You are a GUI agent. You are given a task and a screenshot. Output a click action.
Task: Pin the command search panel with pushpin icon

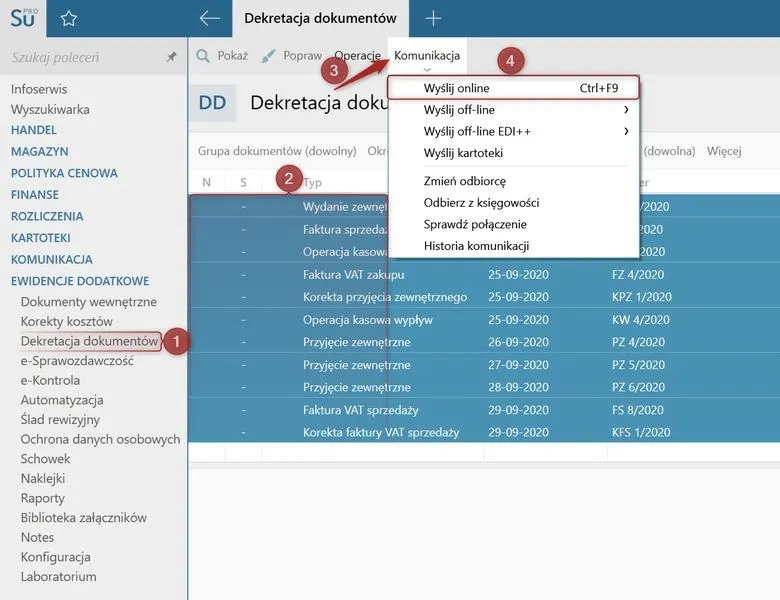pos(171,57)
